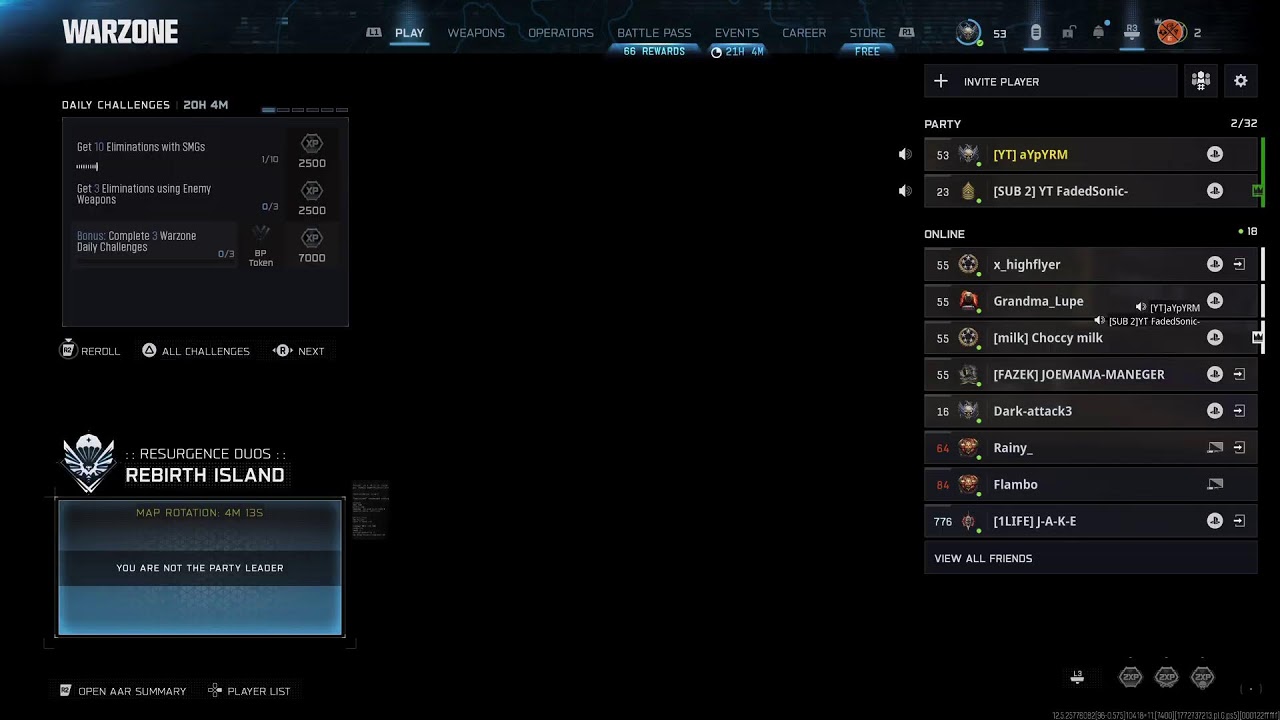Screen dimensions: 1280x720
Task: Mute FadedSonic's voice speaker icon
Action: coord(905,191)
